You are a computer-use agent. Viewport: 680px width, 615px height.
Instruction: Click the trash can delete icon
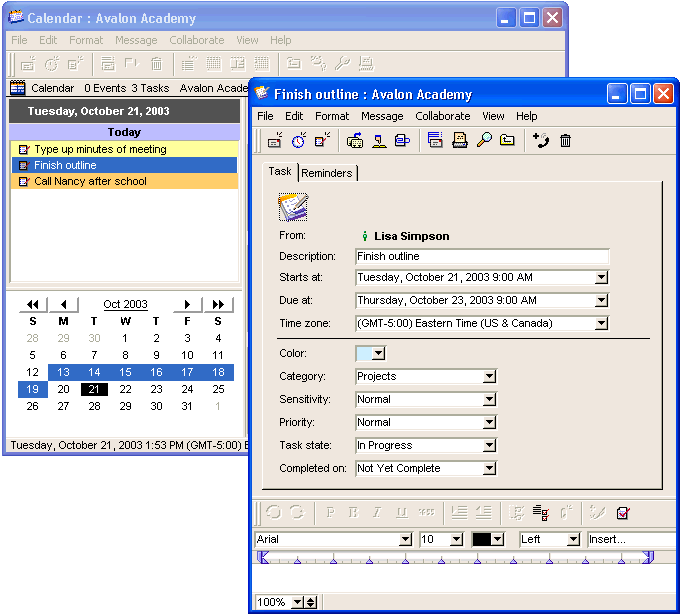point(565,141)
